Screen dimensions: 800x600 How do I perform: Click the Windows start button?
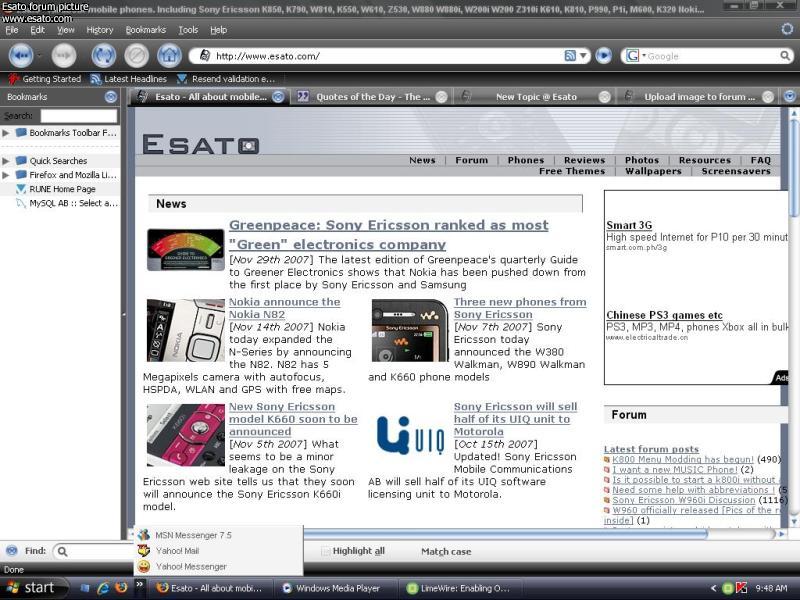(34, 588)
